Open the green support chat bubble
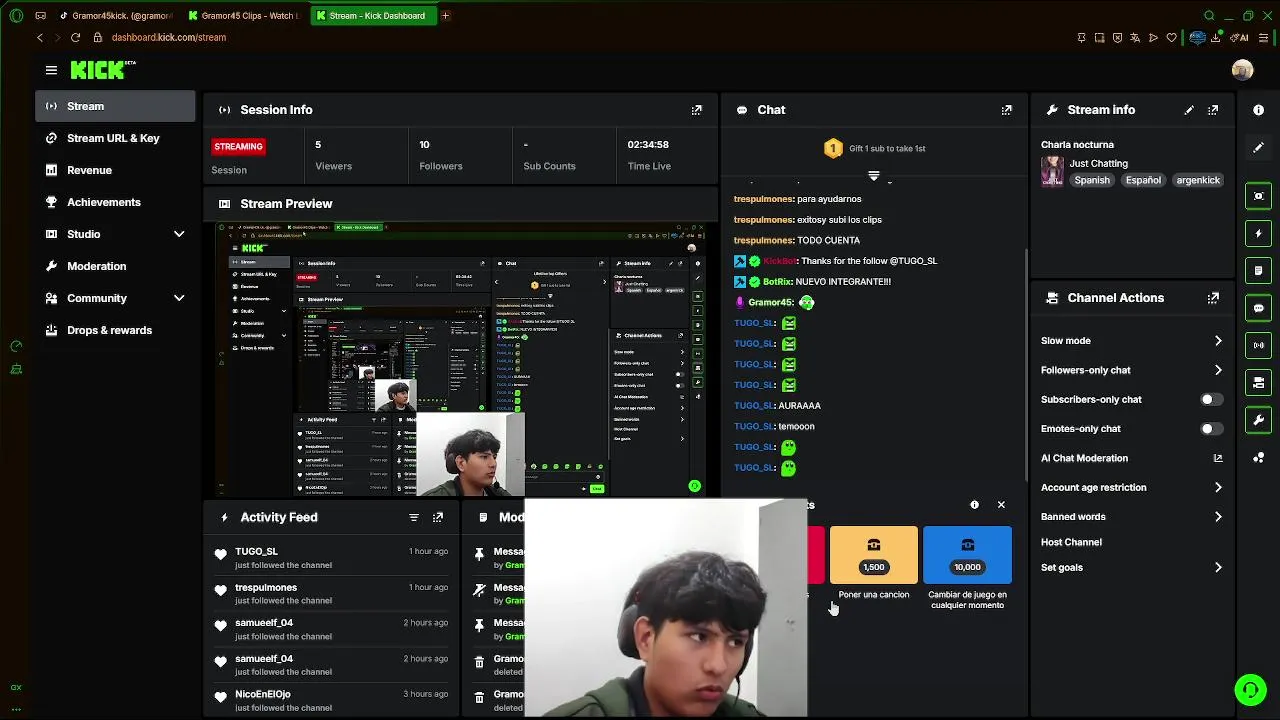Screen dimensions: 1280x720 click(1250, 690)
